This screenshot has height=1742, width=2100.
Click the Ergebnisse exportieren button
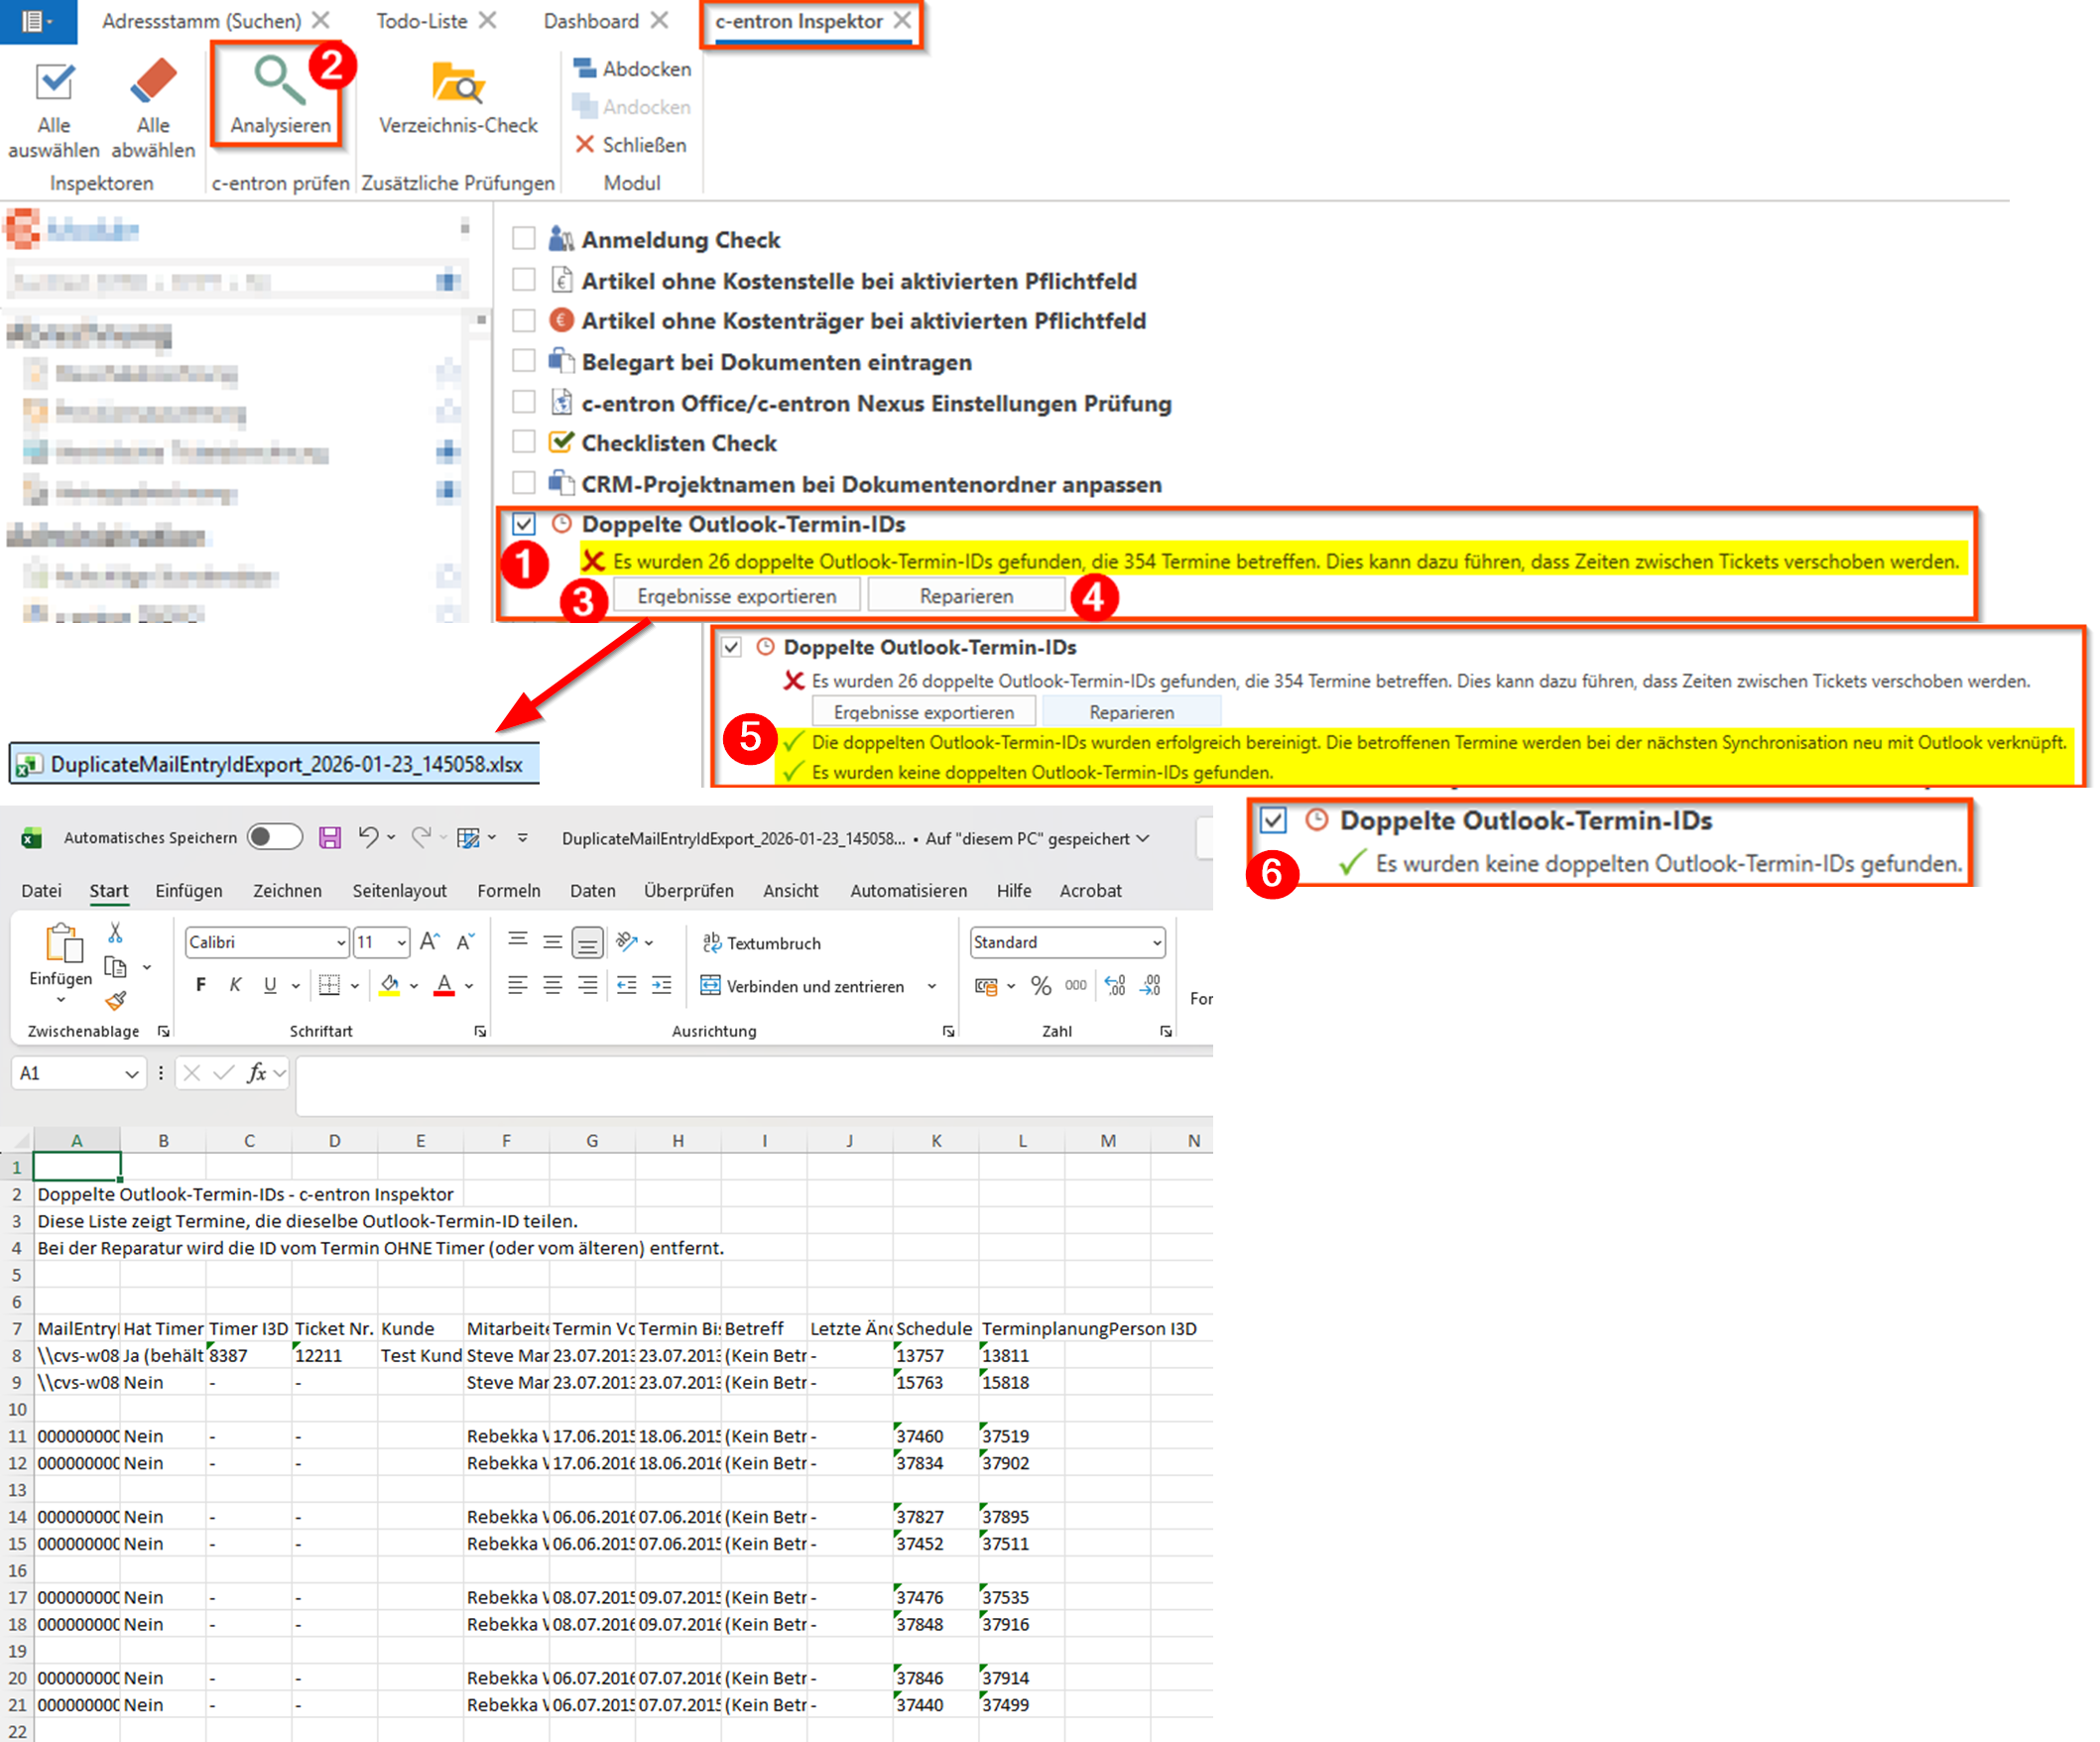pyautogui.click(x=736, y=596)
